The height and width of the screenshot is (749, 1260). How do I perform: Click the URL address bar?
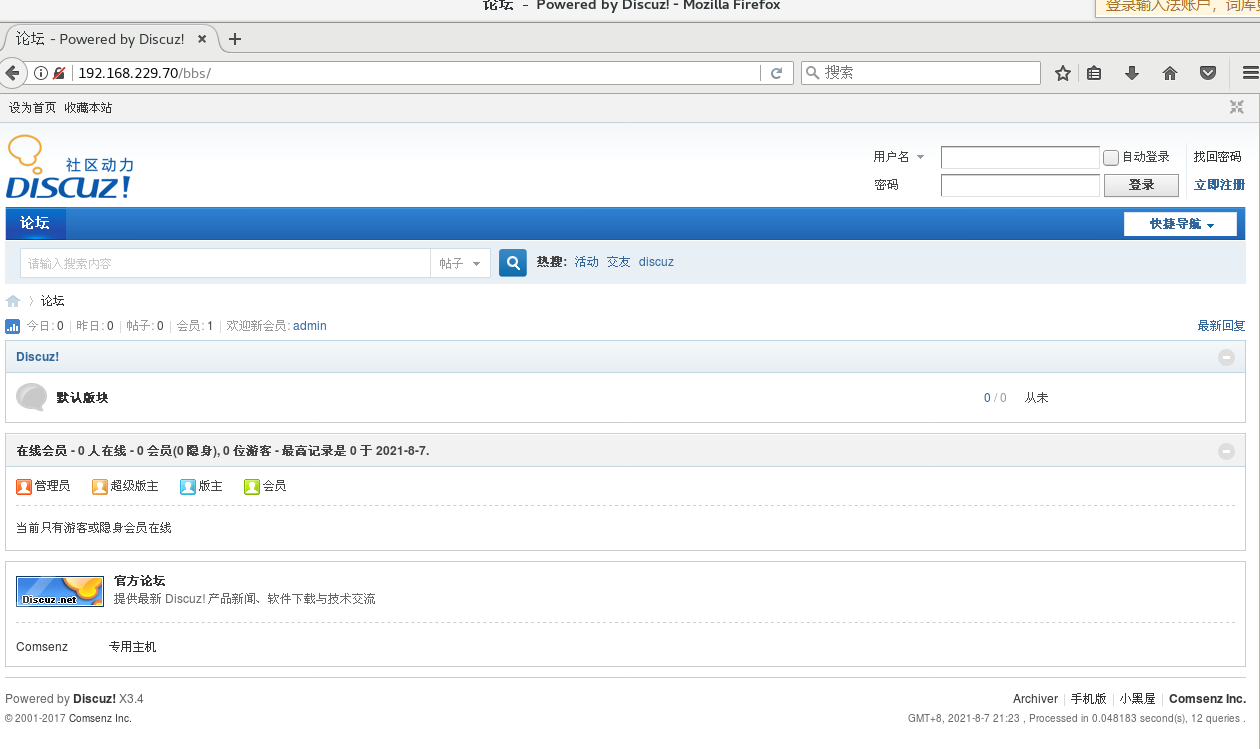415,73
